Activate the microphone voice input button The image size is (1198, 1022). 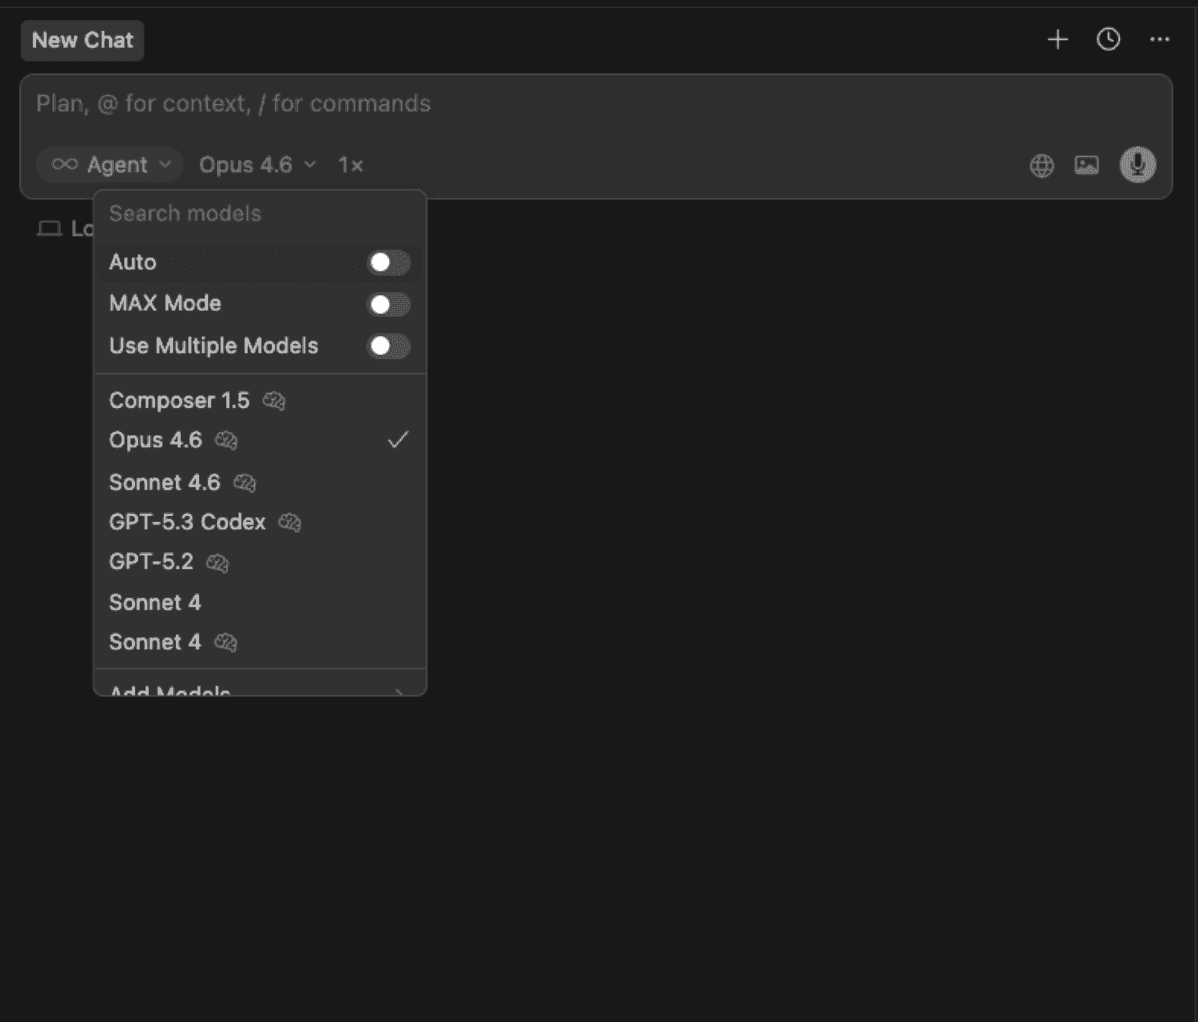coord(1137,165)
